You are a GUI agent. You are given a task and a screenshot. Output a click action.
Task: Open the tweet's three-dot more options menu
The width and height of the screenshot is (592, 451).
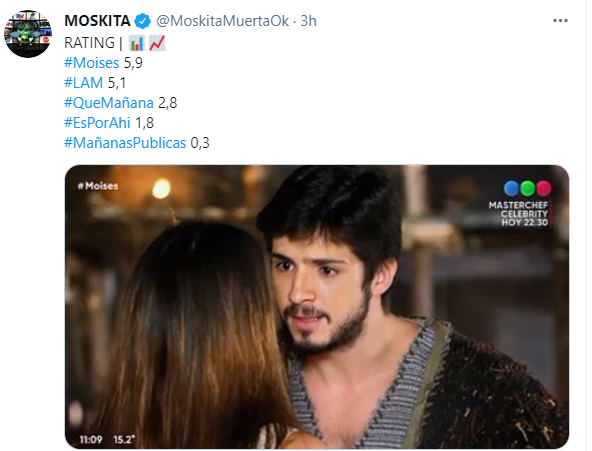coord(560,21)
